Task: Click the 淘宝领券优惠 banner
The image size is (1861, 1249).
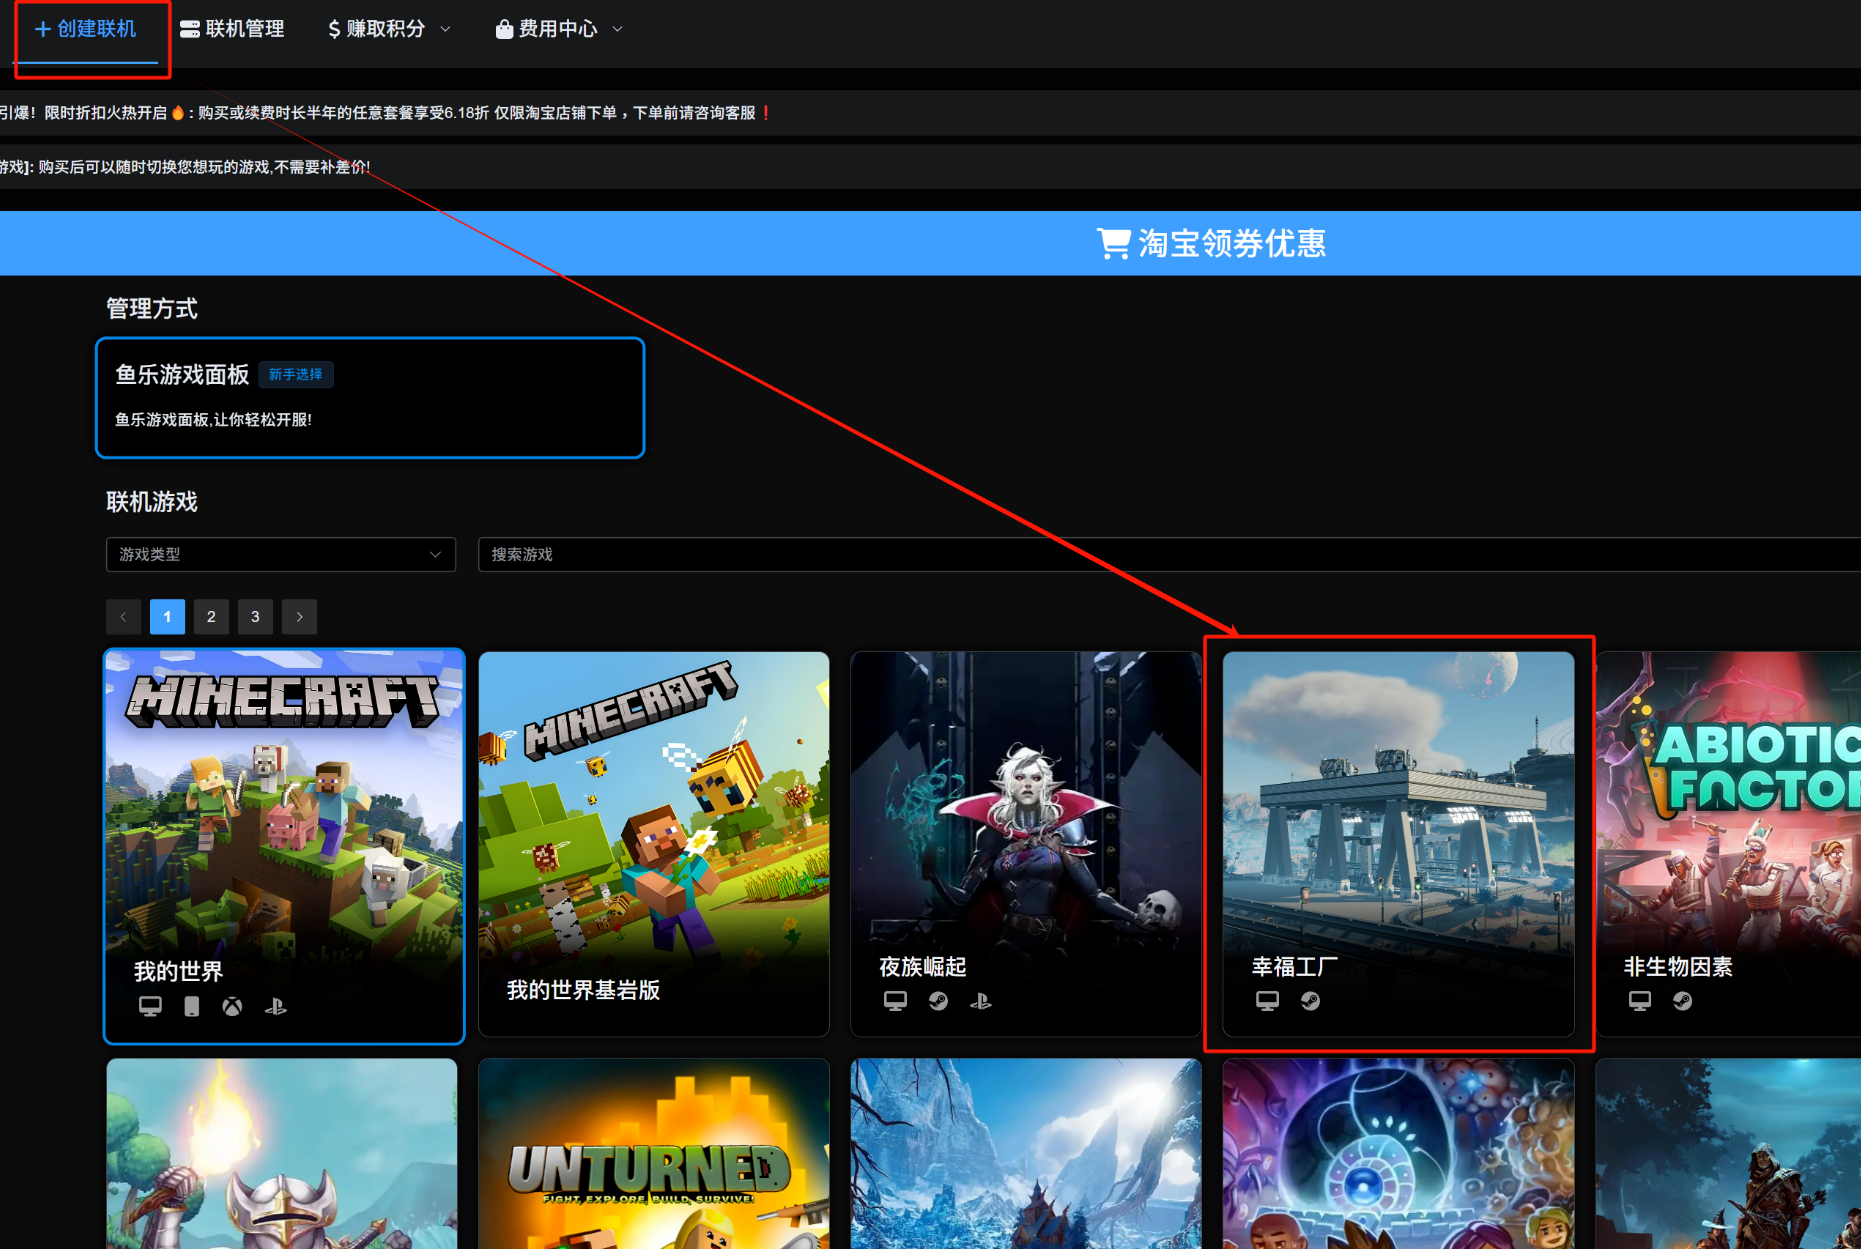Action: coord(930,243)
